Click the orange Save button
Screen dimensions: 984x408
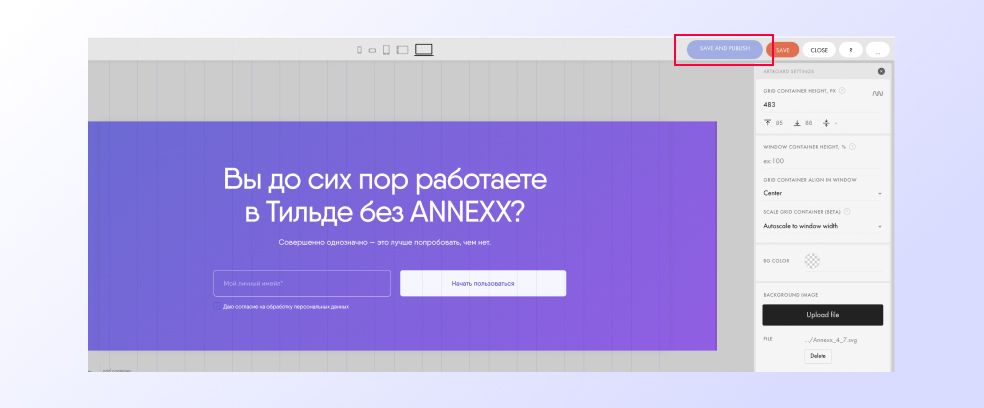pos(783,50)
